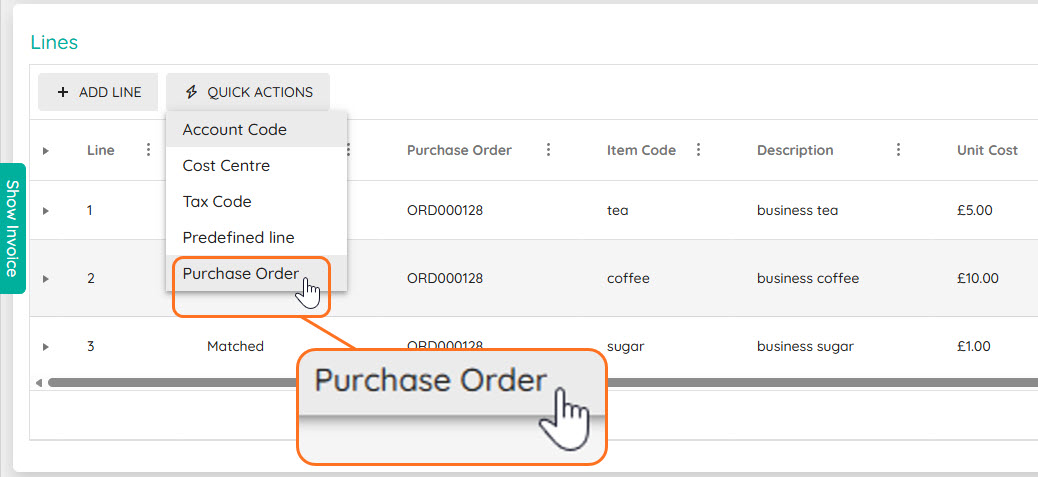
Task: Open Item Code column options menu
Action: coord(698,150)
